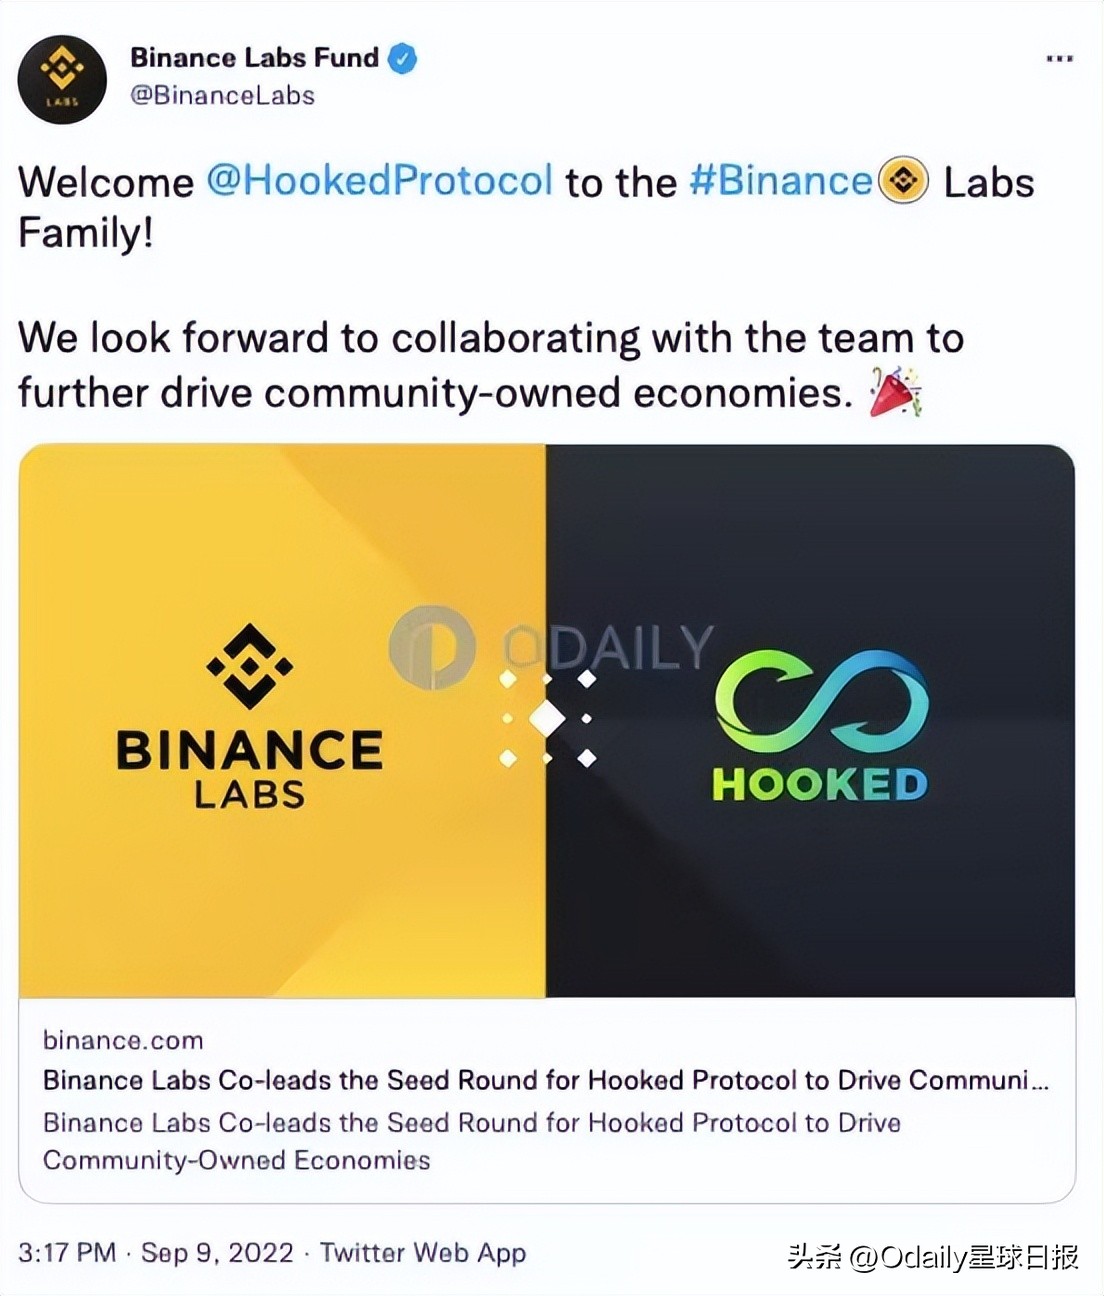Open the tweet's three-dot more menu

tap(1059, 59)
